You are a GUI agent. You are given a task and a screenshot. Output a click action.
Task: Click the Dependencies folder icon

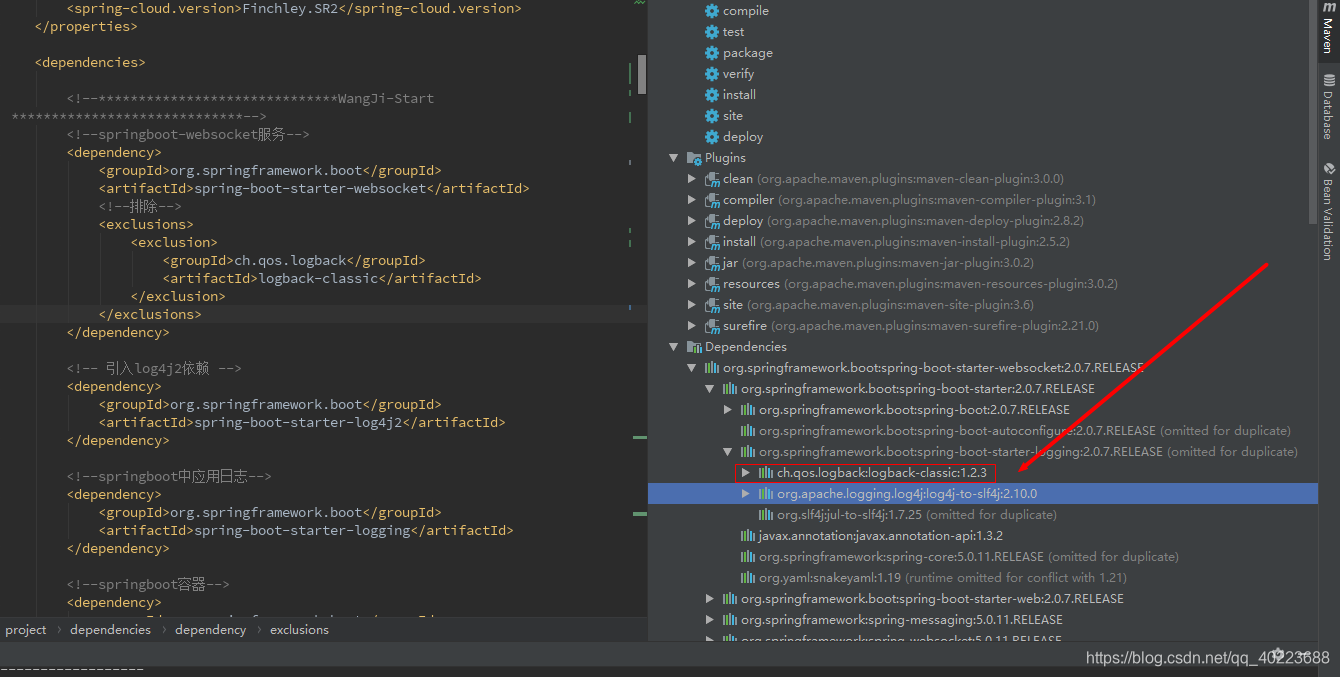[x=694, y=347]
